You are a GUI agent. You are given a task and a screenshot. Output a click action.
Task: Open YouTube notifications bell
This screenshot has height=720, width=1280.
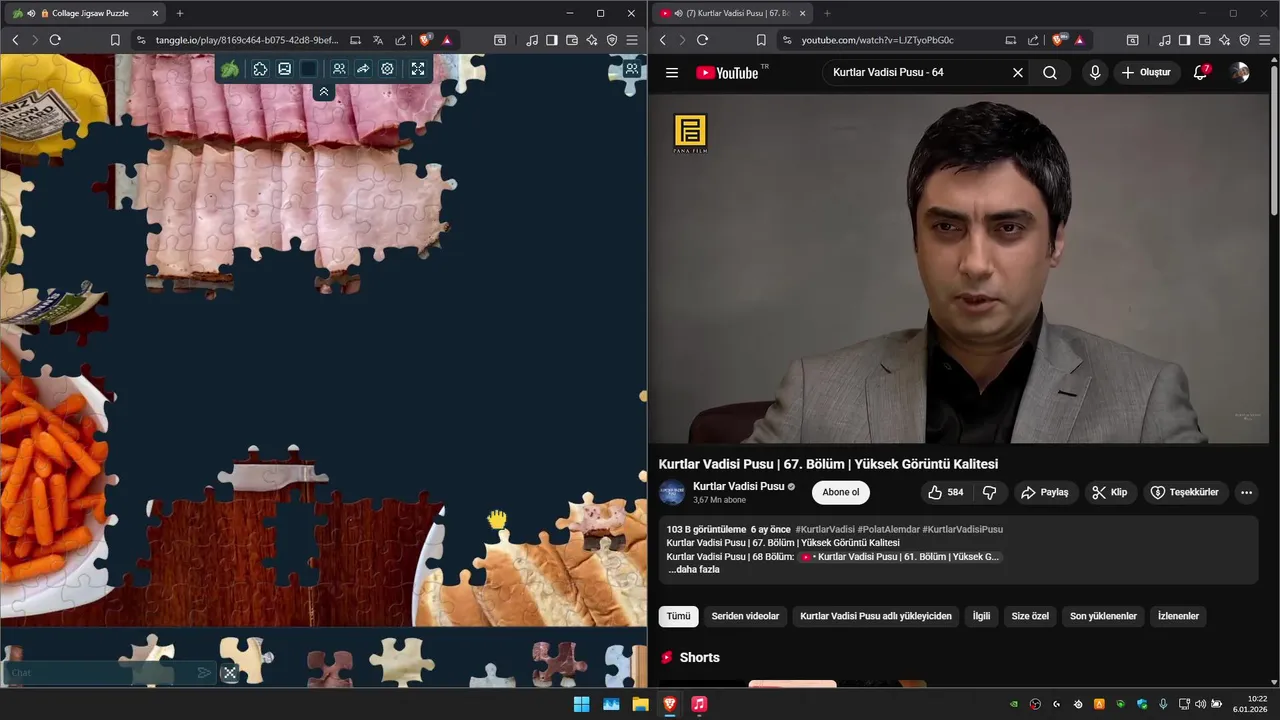point(1201,72)
